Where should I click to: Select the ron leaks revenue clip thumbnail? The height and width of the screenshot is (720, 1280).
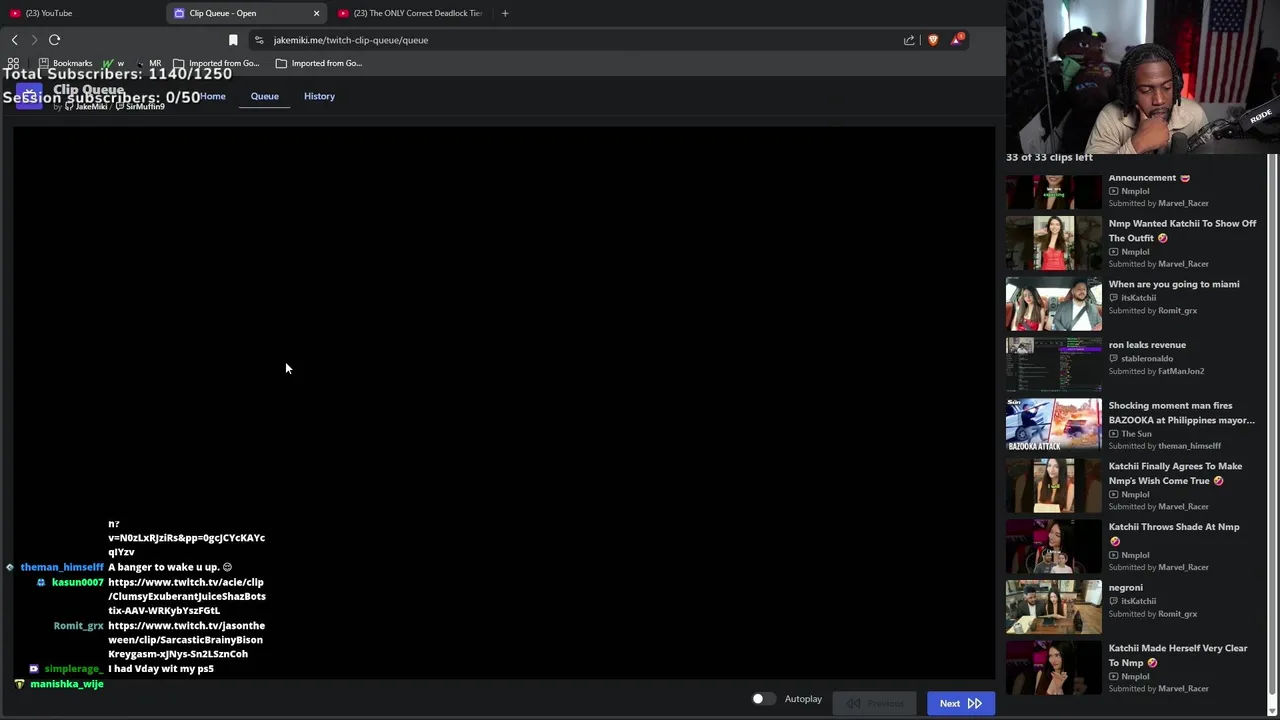click(x=1053, y=364)
